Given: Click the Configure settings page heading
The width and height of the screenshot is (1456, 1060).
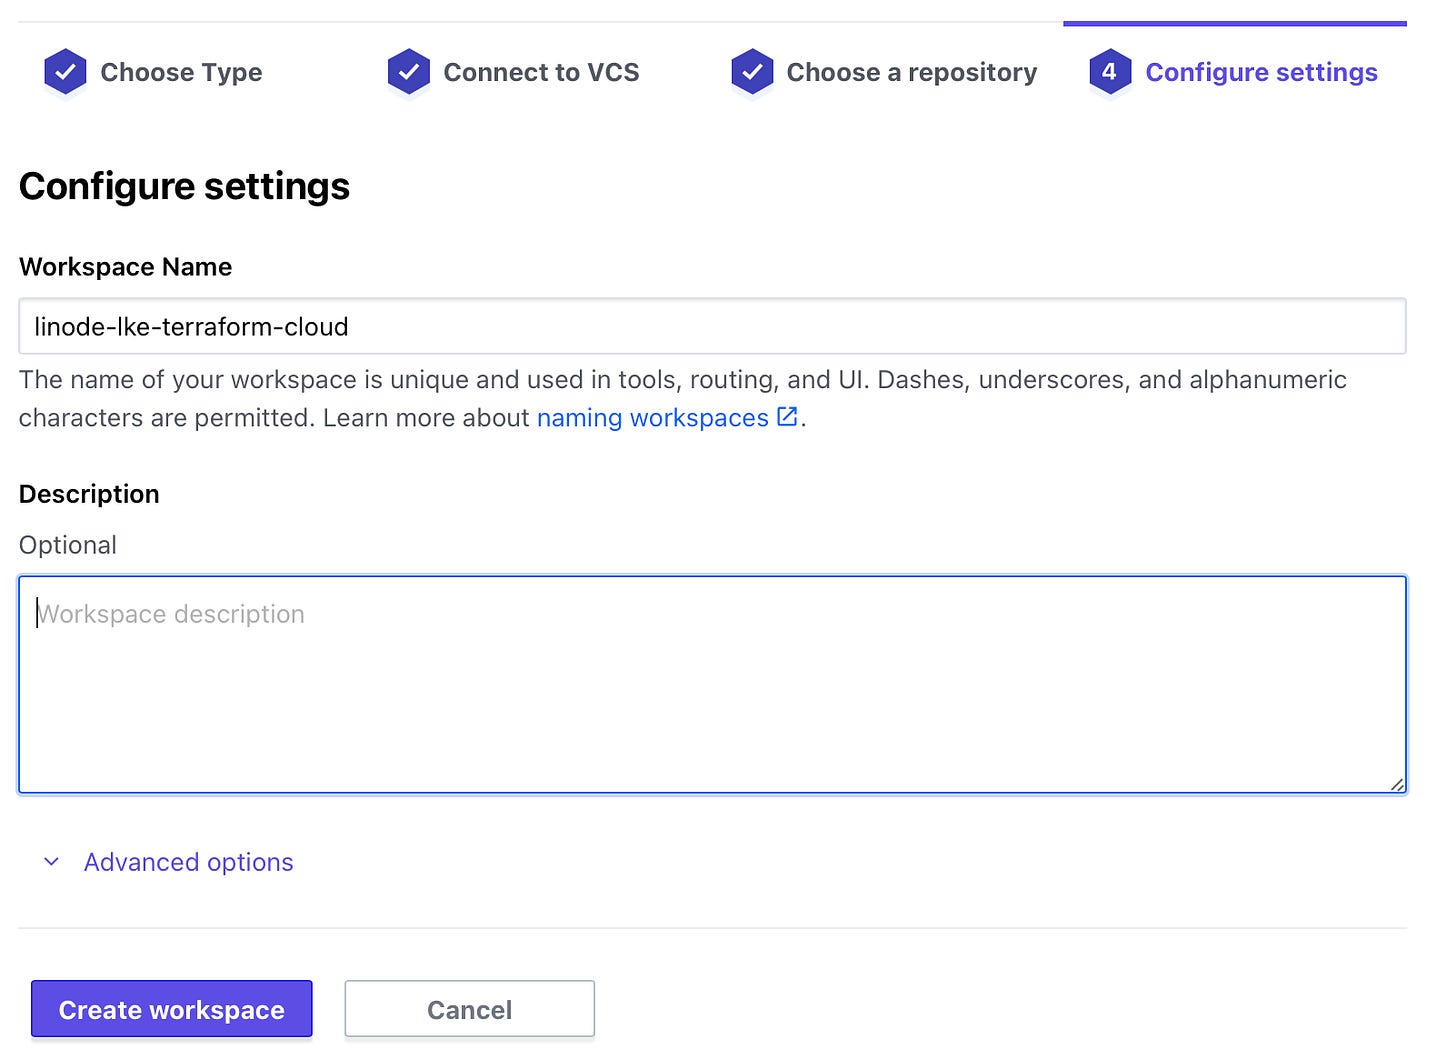Looking at the screenshot, I should coord(184,186).
